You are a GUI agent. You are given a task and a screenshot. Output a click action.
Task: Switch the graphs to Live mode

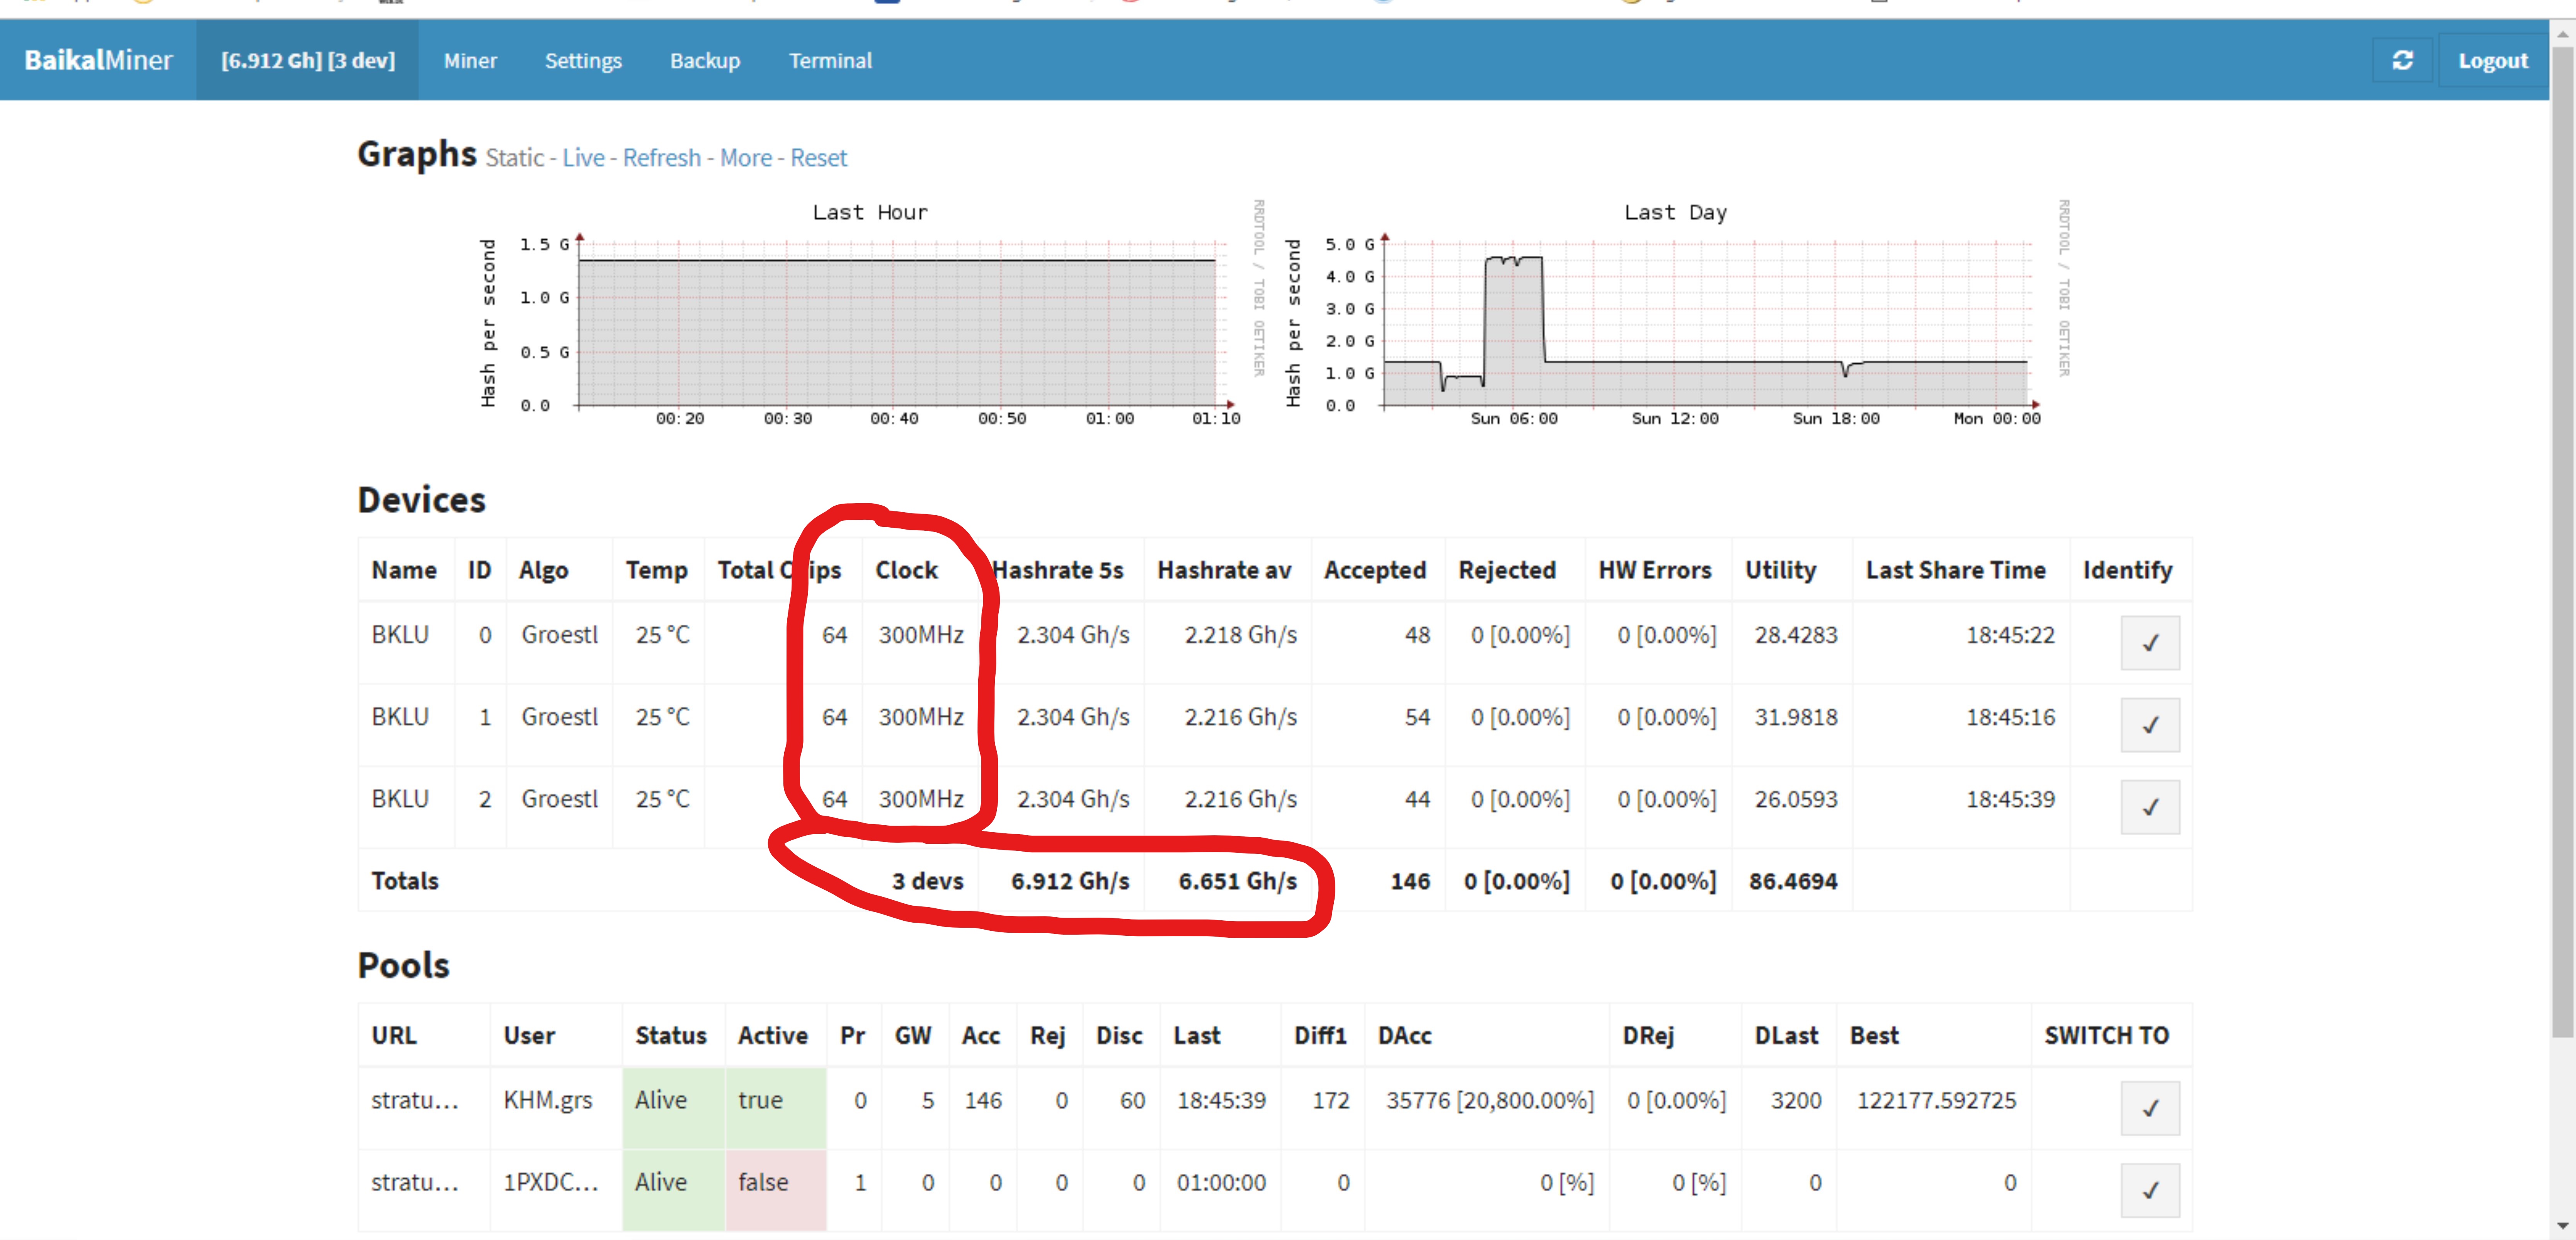click(x=583, y=158)
